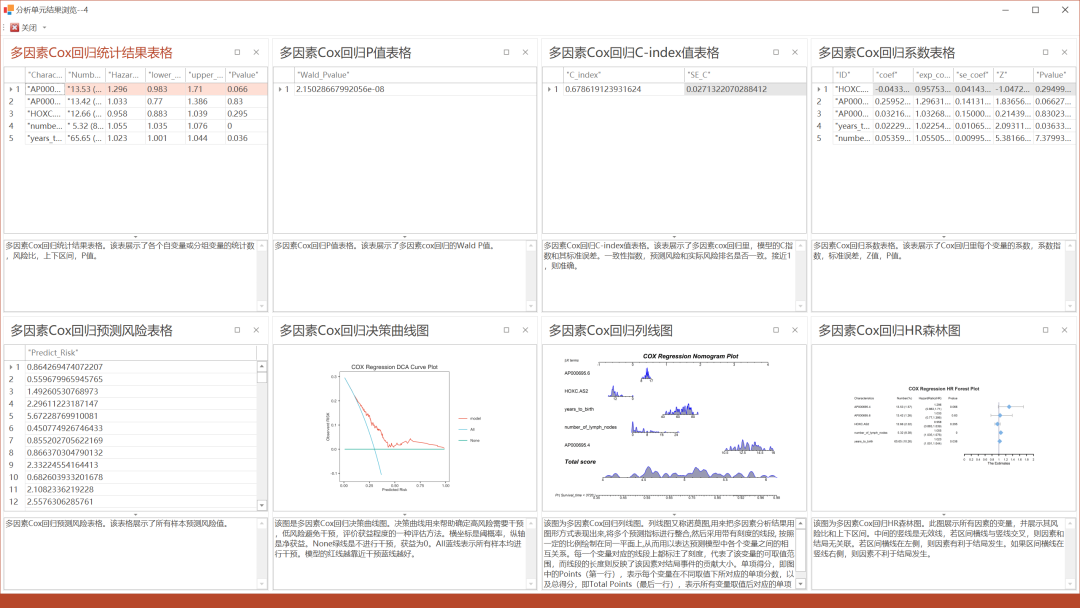Close the 多因素Cox回归统计结果表格 panel
Screen dimensions: 1080x608
[256, 52]
